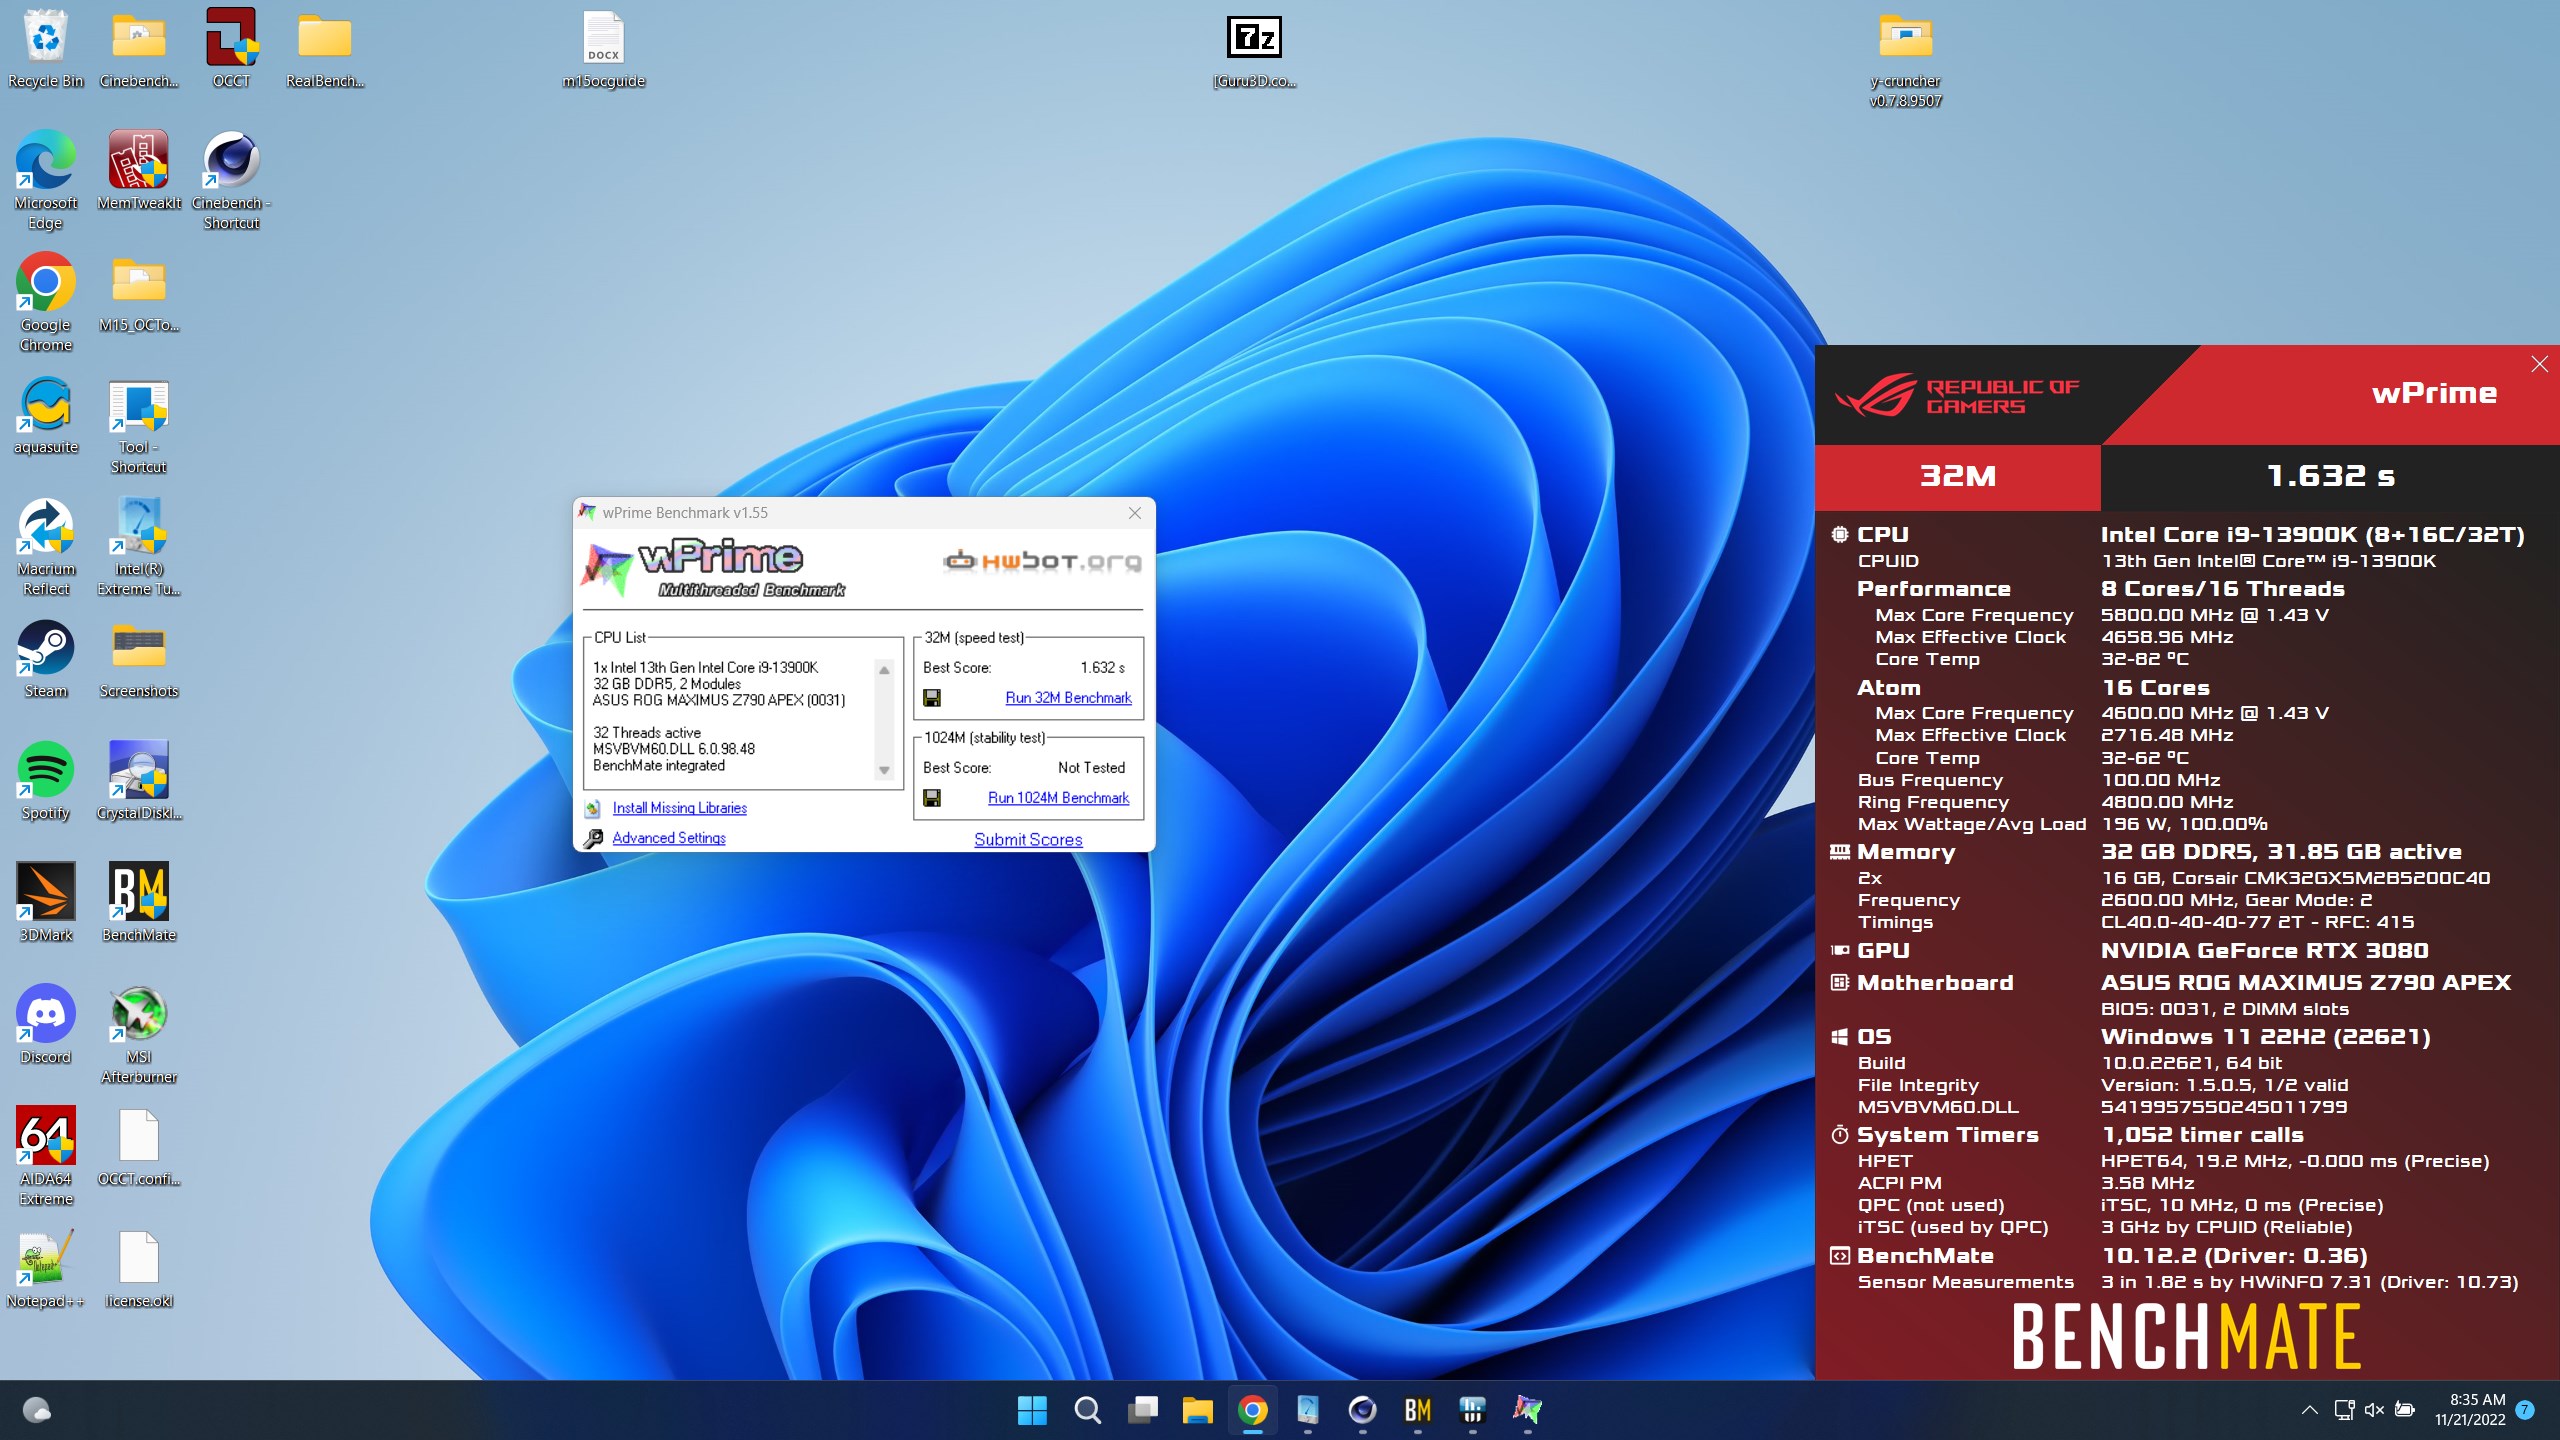Launch Microsoft Edge desktop shortcut
The width and height of the screenshot is (2560, 1440).
point(46,180)
